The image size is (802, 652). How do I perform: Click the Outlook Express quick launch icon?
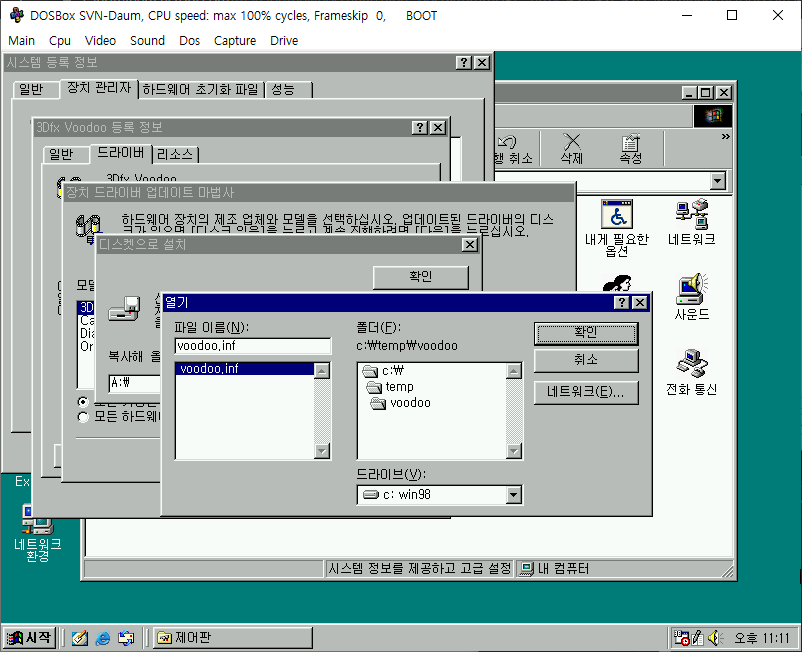126,638
